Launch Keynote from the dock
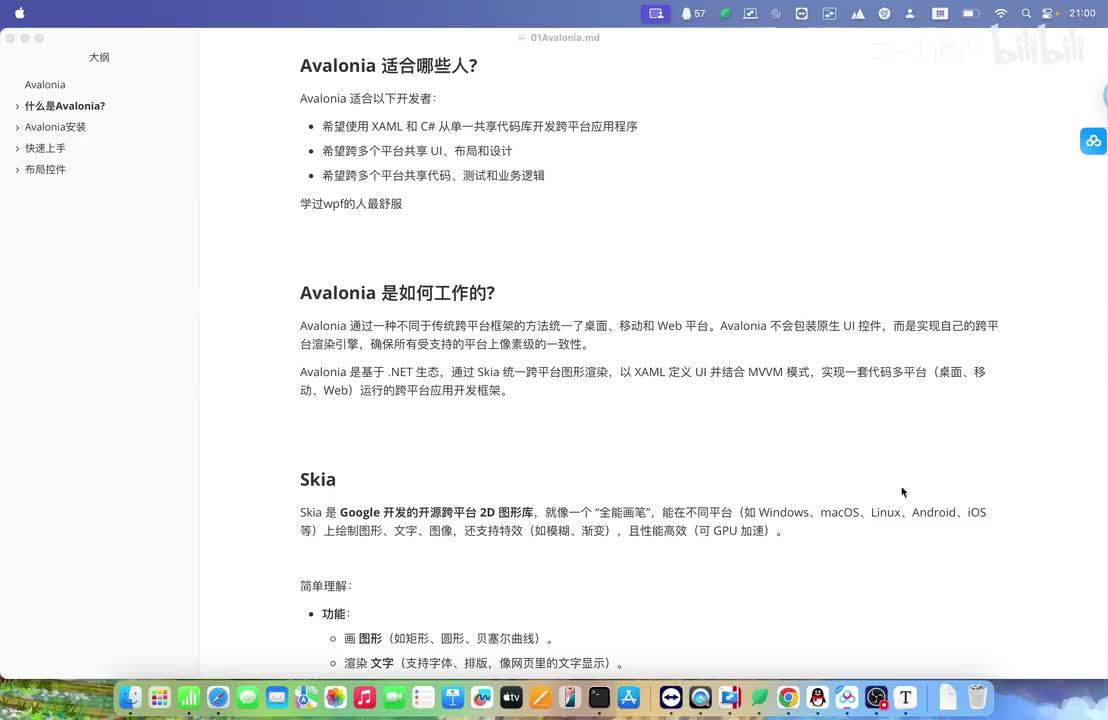1108x720 pixels. pyautogui.click(x=453, y=698)
